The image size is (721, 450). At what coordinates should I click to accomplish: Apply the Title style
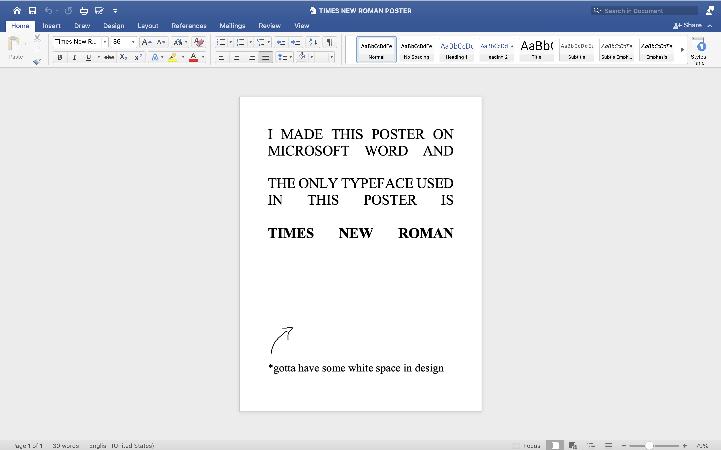pos(536,50)
